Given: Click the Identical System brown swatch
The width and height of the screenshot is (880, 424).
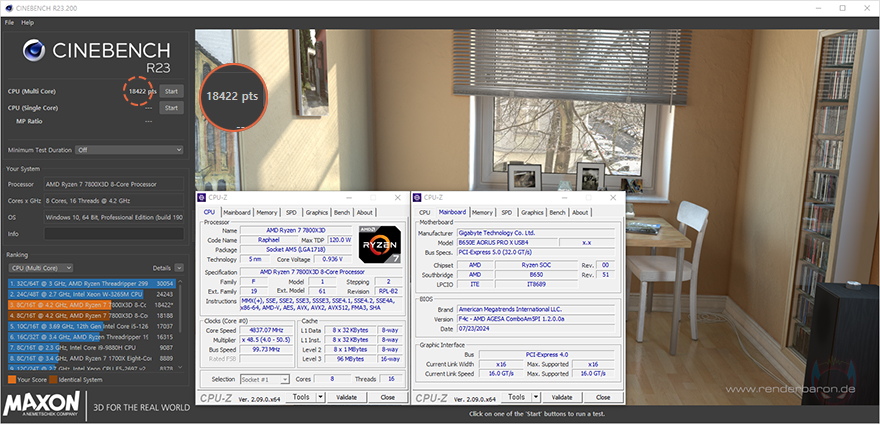Looking at the screenshot, I should coord(53,380).
